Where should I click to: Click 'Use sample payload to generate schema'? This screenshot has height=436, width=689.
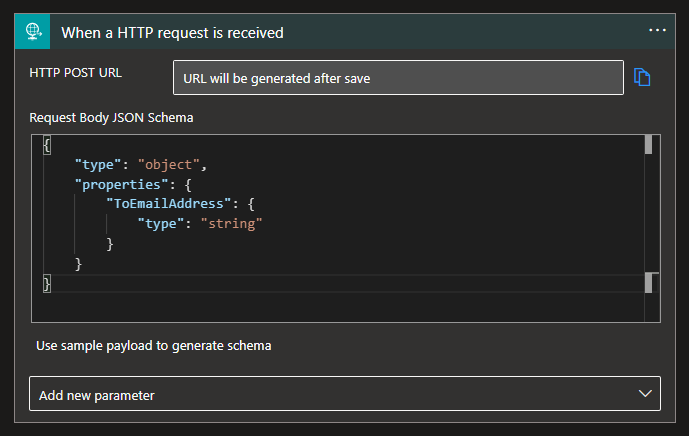pos(154,346)
